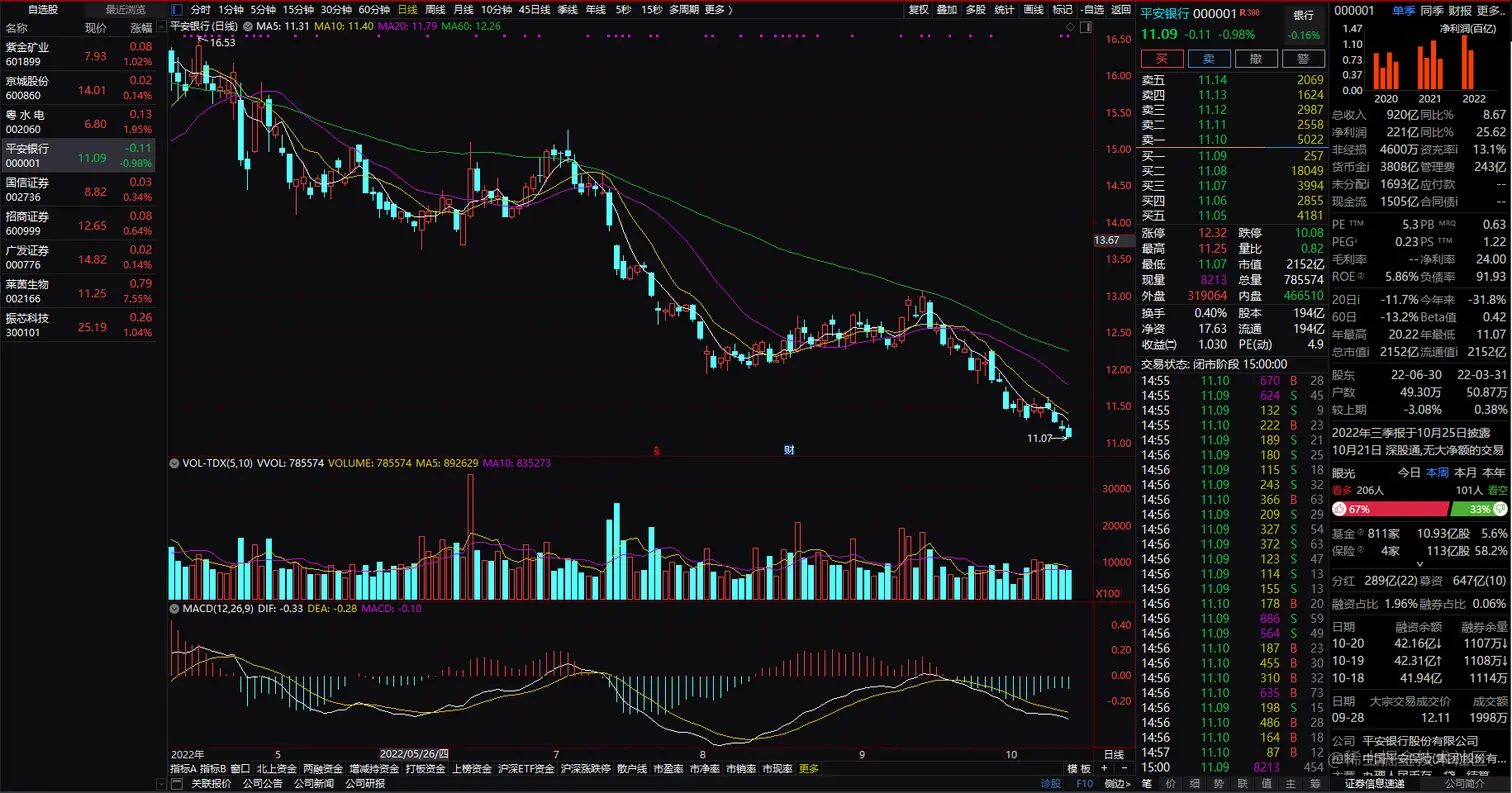Viewport: 1512px width, 793px height.
Task: Collapse the side panel with 侧边>
Action: [1118, 783]
